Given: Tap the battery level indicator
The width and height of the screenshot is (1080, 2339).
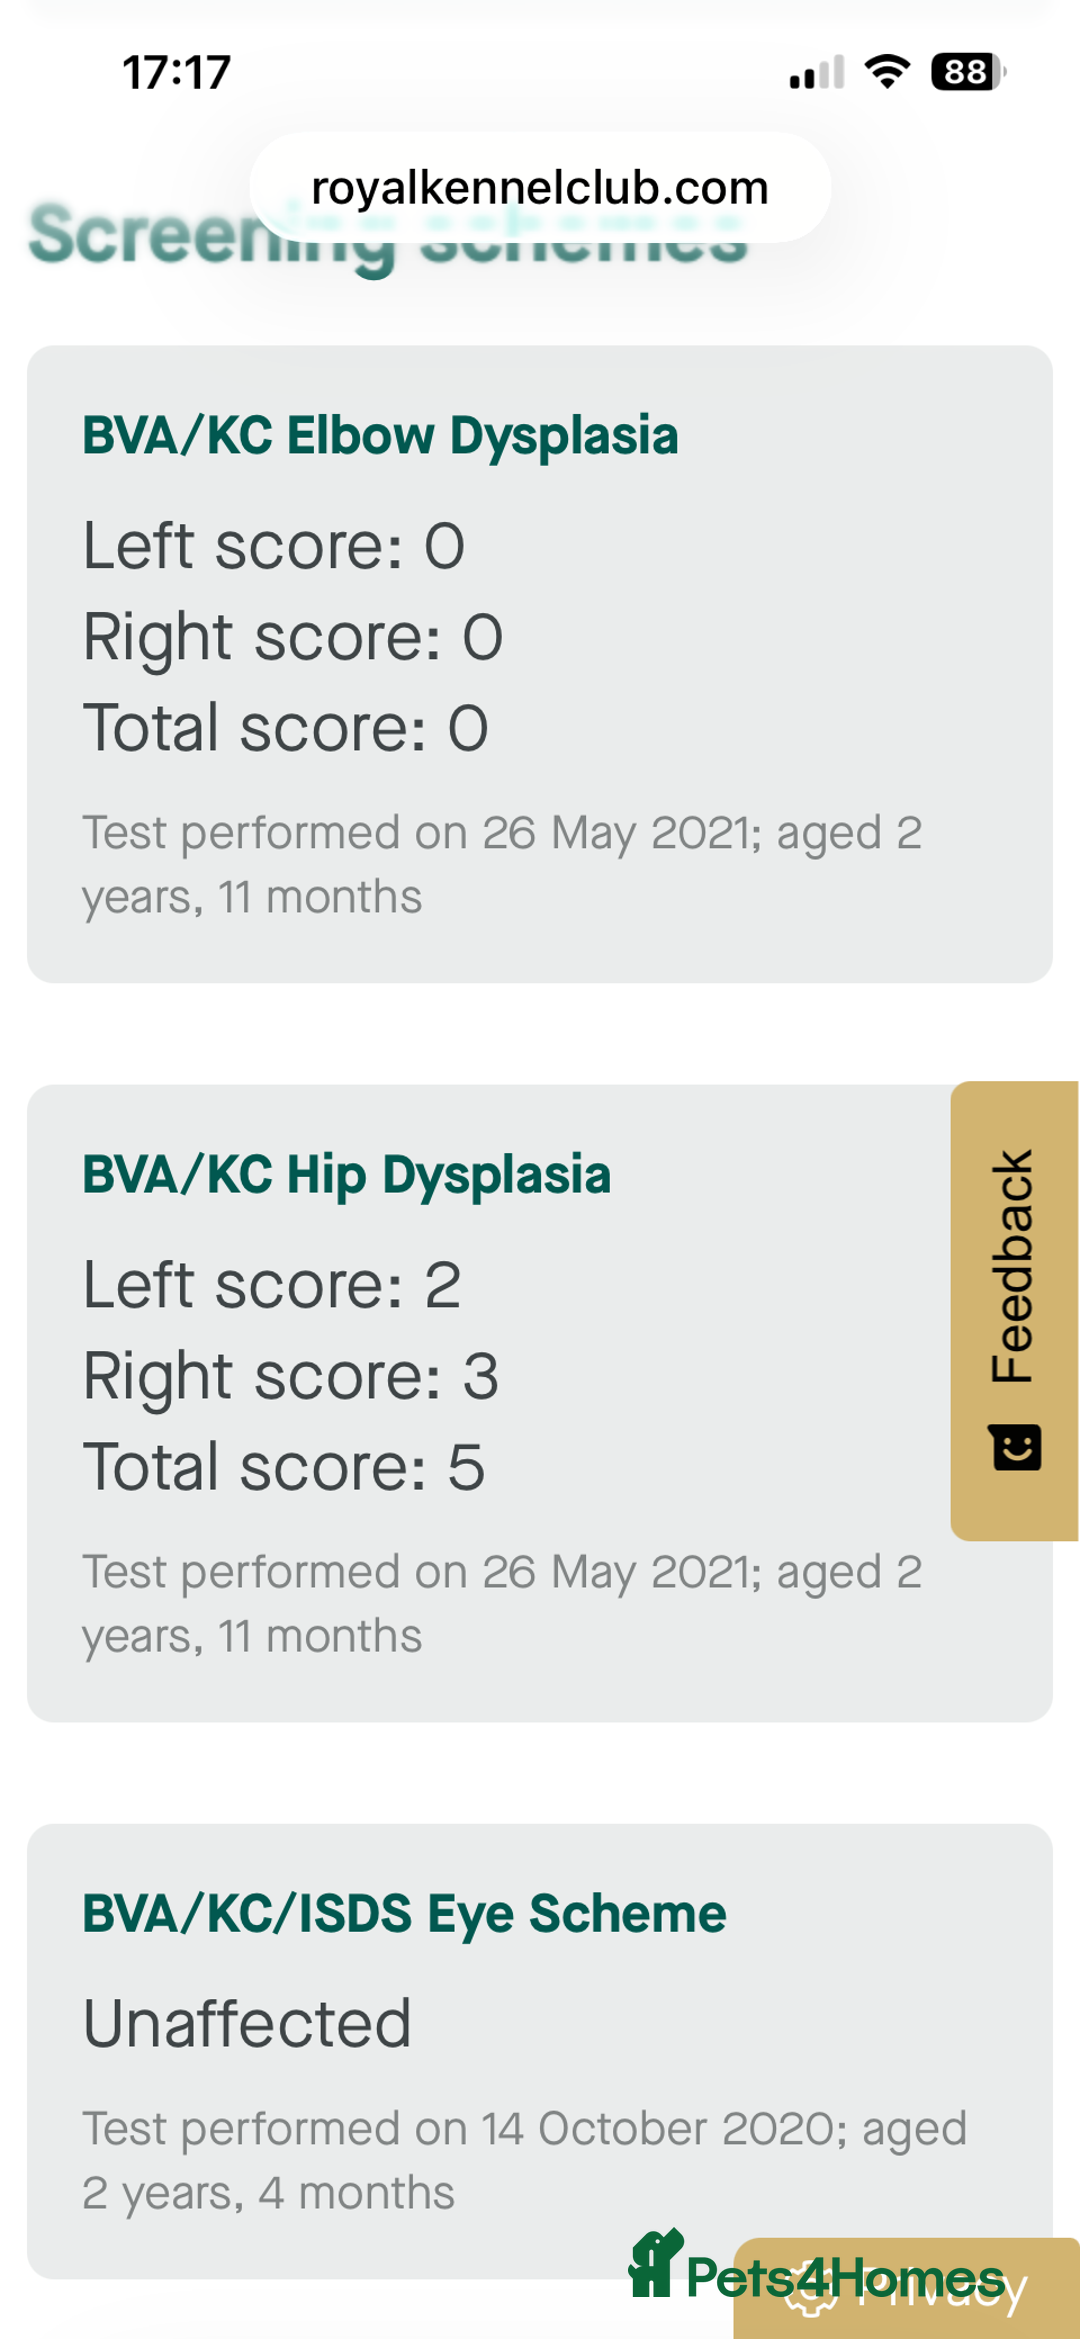Looking at the screenshot, I should (967, 72).
